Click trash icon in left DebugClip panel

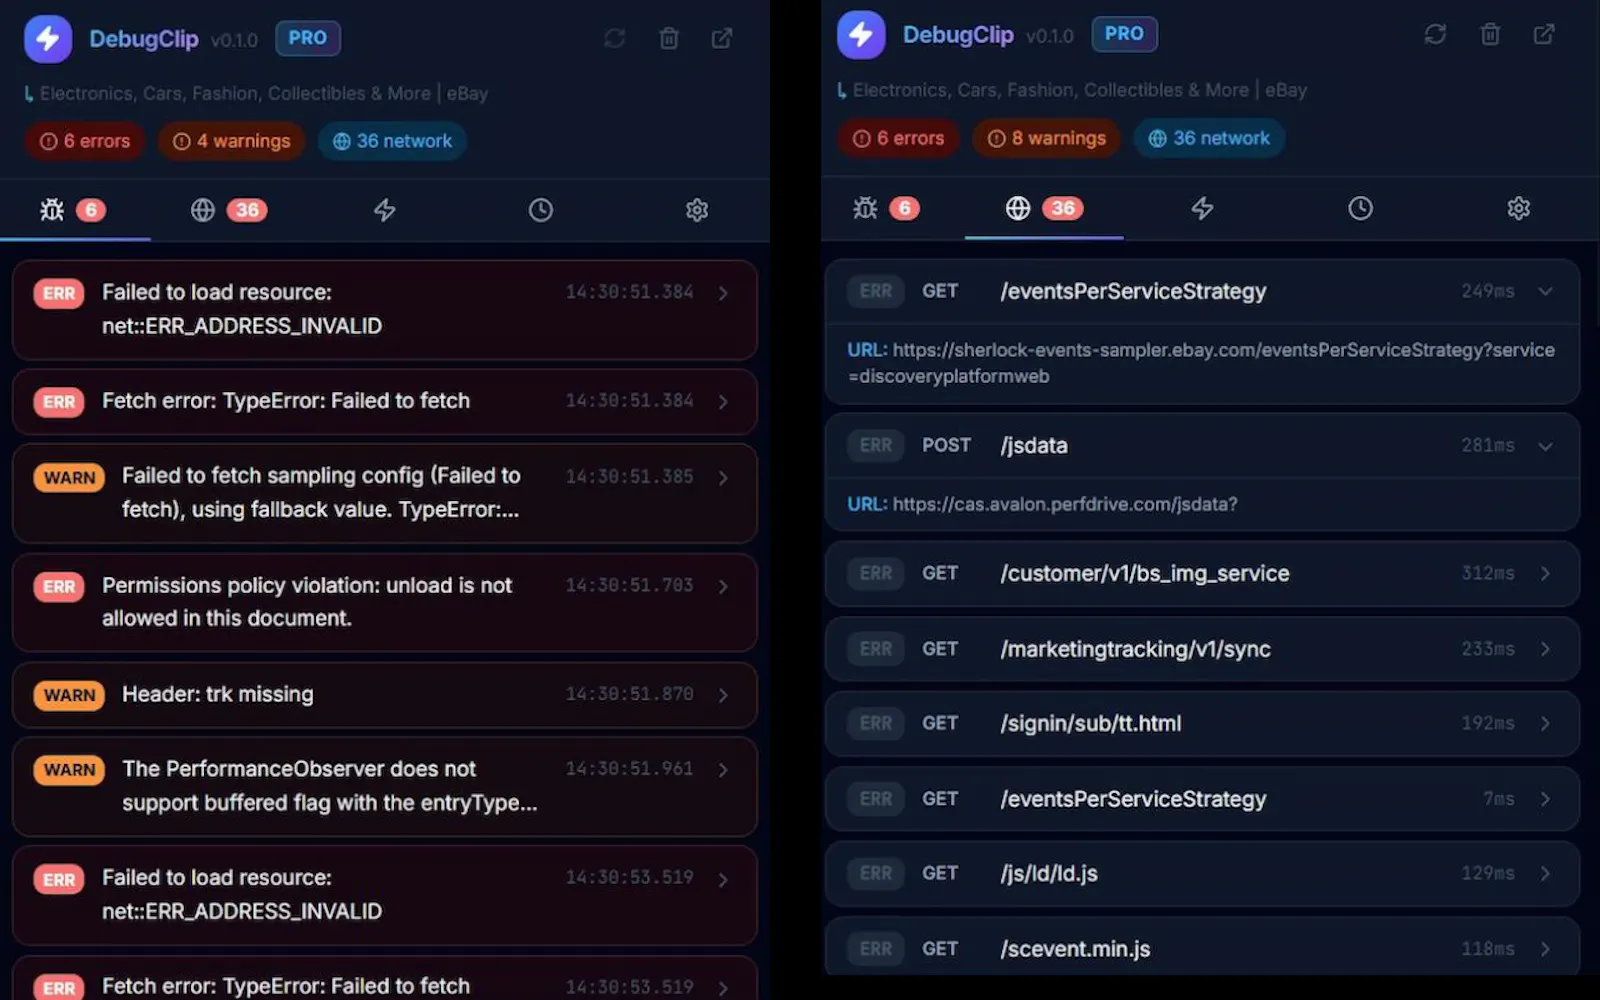coord(669,38)
